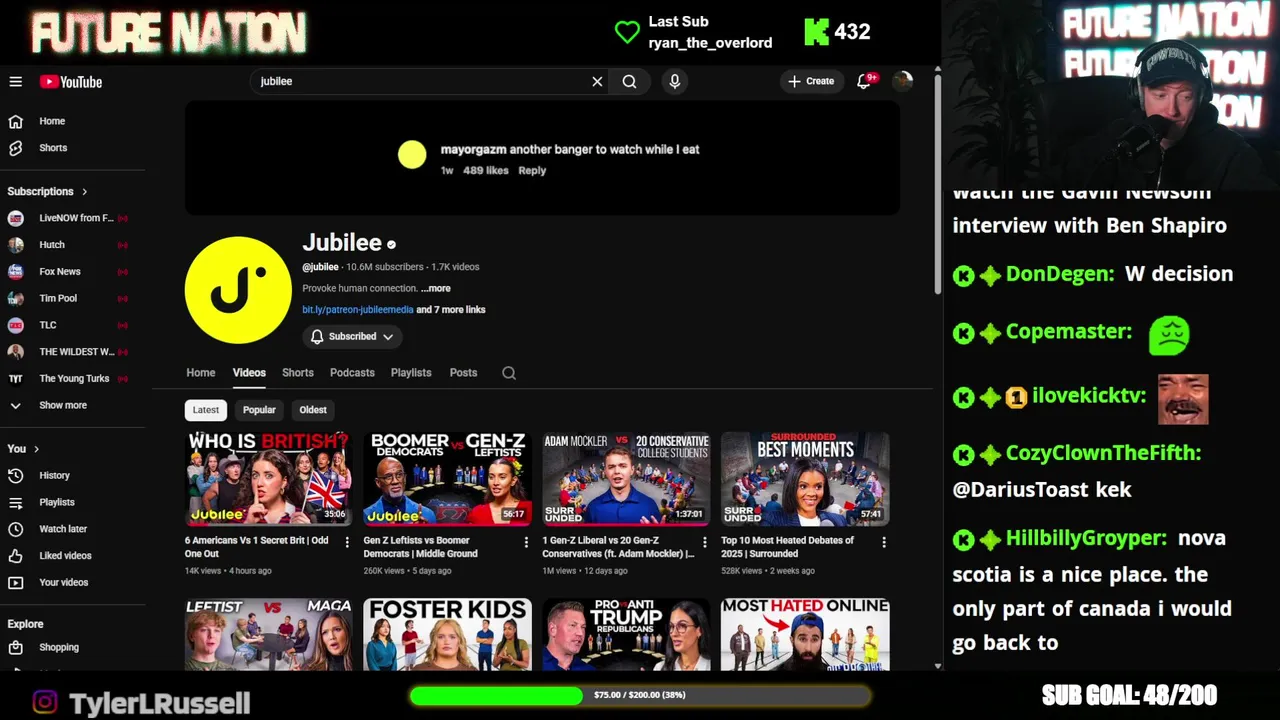This screenshot has height=720, width=1280.
Task: Click the magnifier search button
Action: pyautogui.click(x=629, y=82)
